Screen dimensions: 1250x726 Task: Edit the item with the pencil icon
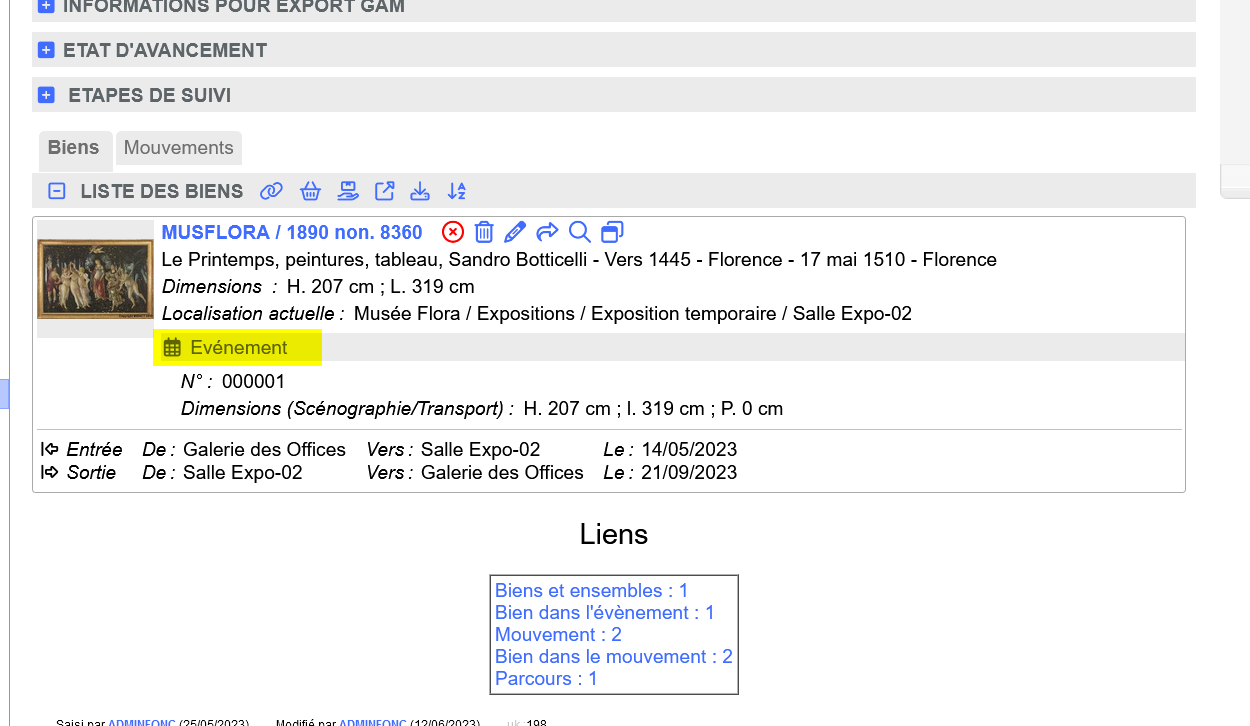coord(515,232)
